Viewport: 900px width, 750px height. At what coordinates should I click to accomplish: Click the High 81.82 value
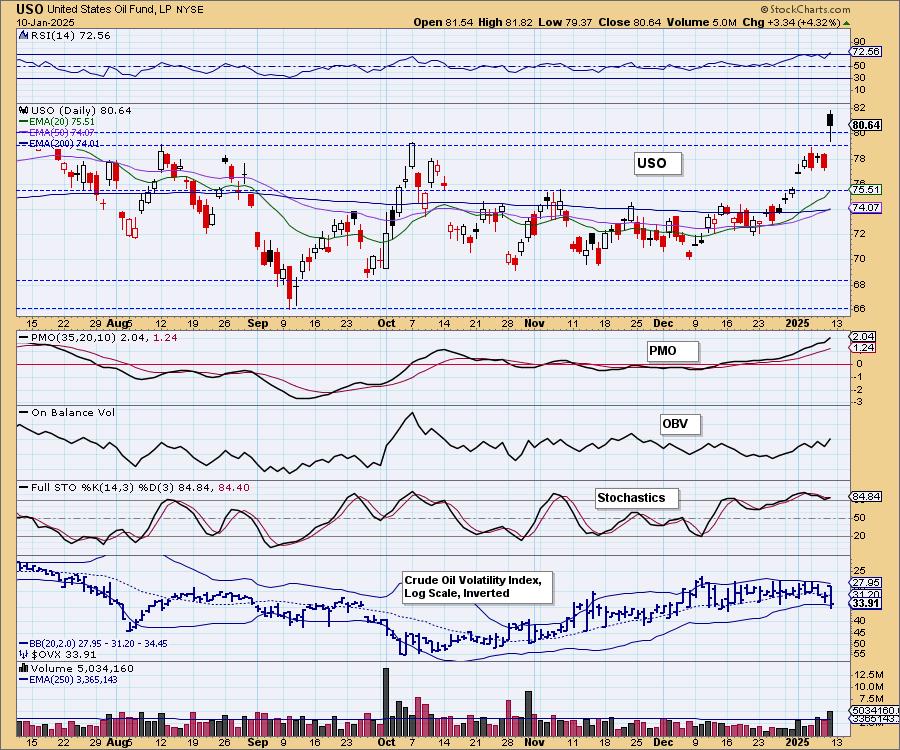[505, 22]
